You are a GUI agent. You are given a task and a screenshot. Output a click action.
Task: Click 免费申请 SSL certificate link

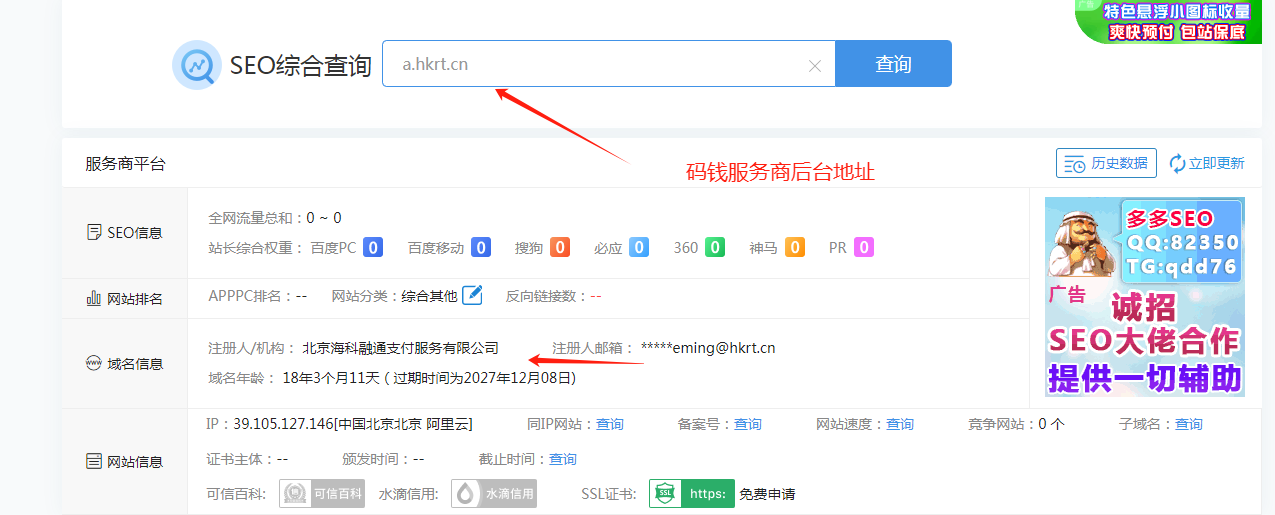767,493
